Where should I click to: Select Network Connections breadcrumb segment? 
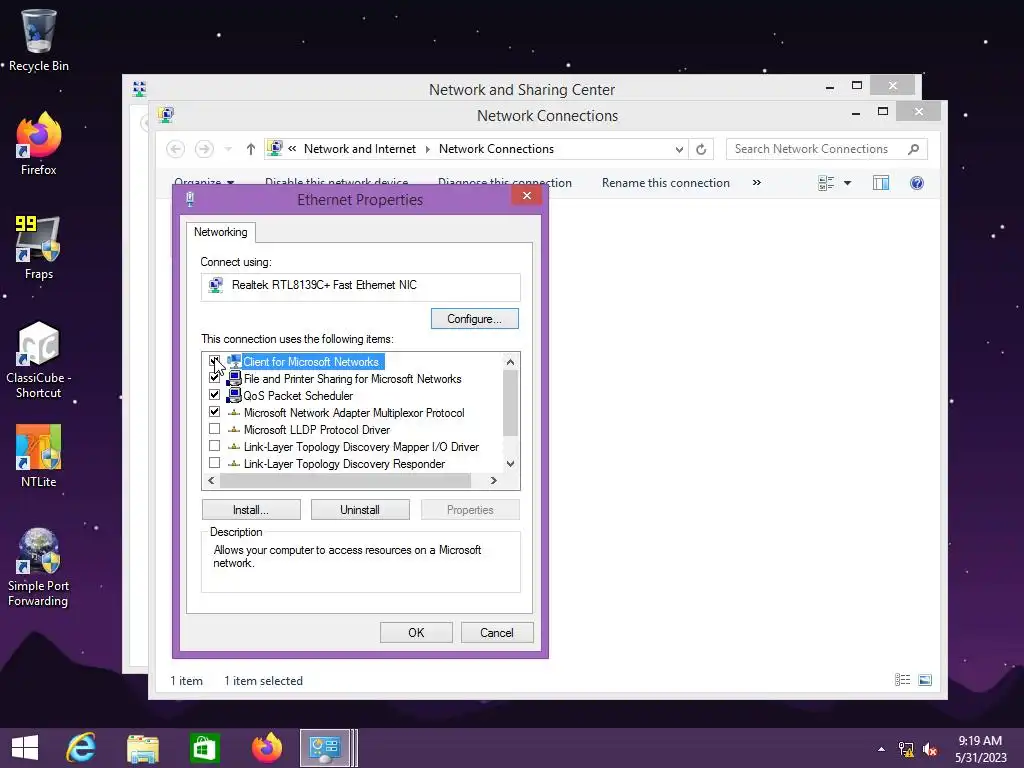click(496, 149)
